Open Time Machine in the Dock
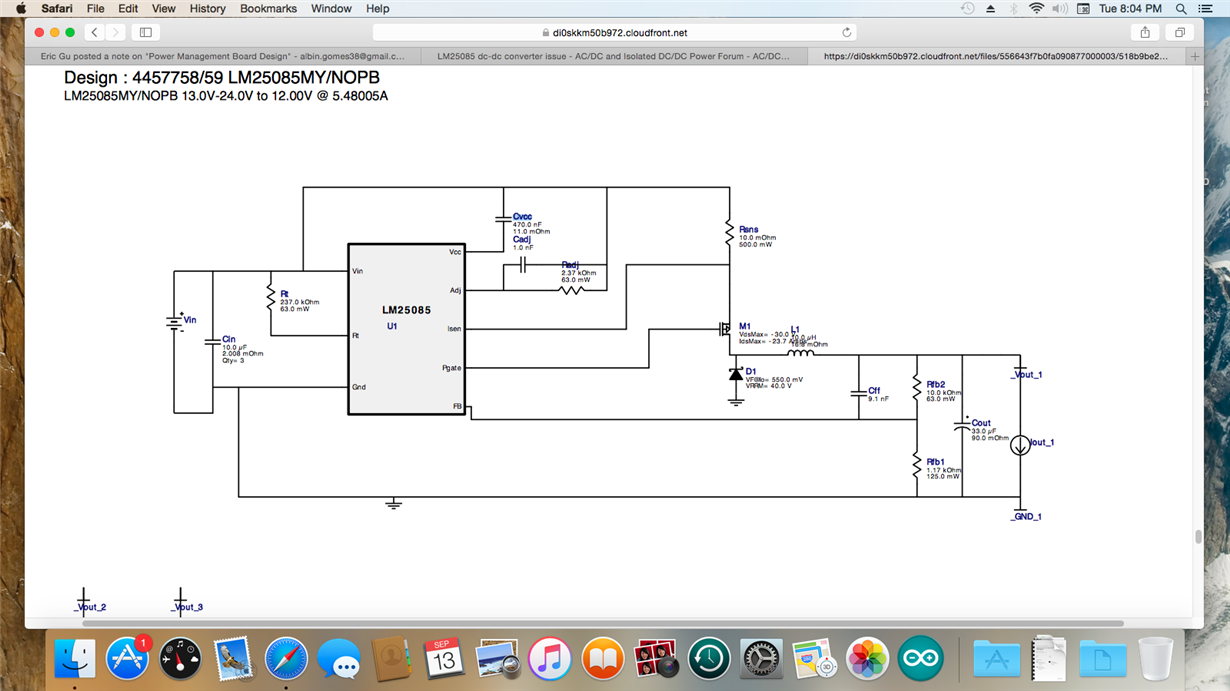 tap(709, 659)
